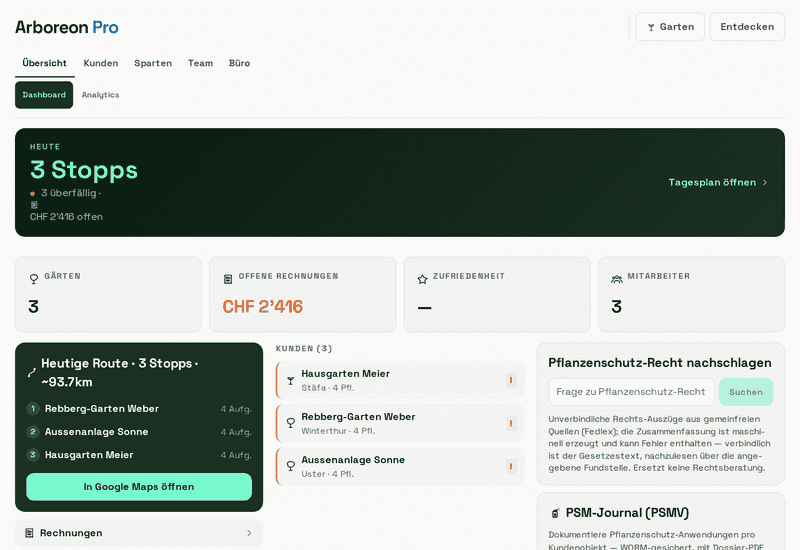Click the PSM-Journal sprayer icon

(x=555, y=513)
